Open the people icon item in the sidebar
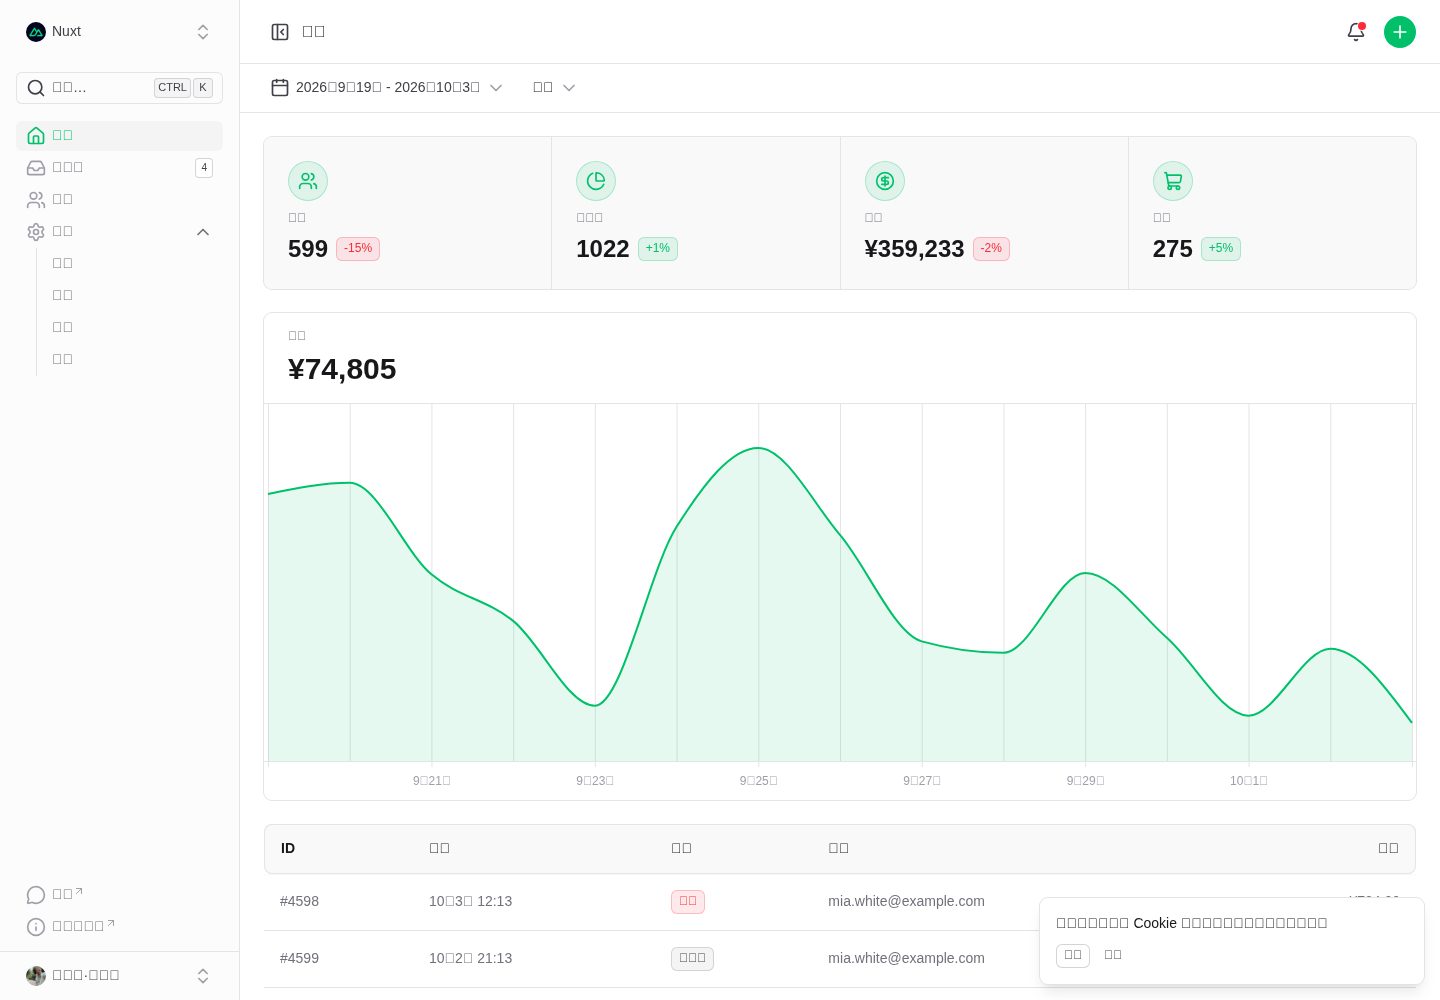 (x=36, y=200)
